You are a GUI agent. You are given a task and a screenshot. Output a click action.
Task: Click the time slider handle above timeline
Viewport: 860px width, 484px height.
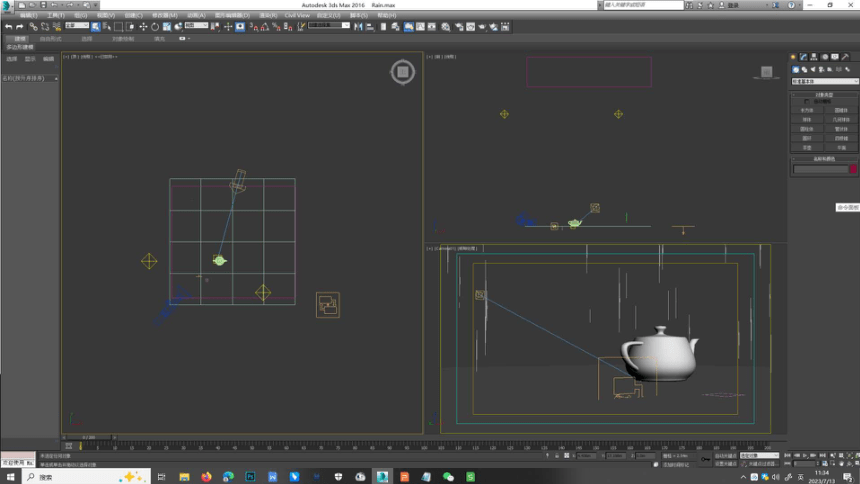tap(89, 437)
